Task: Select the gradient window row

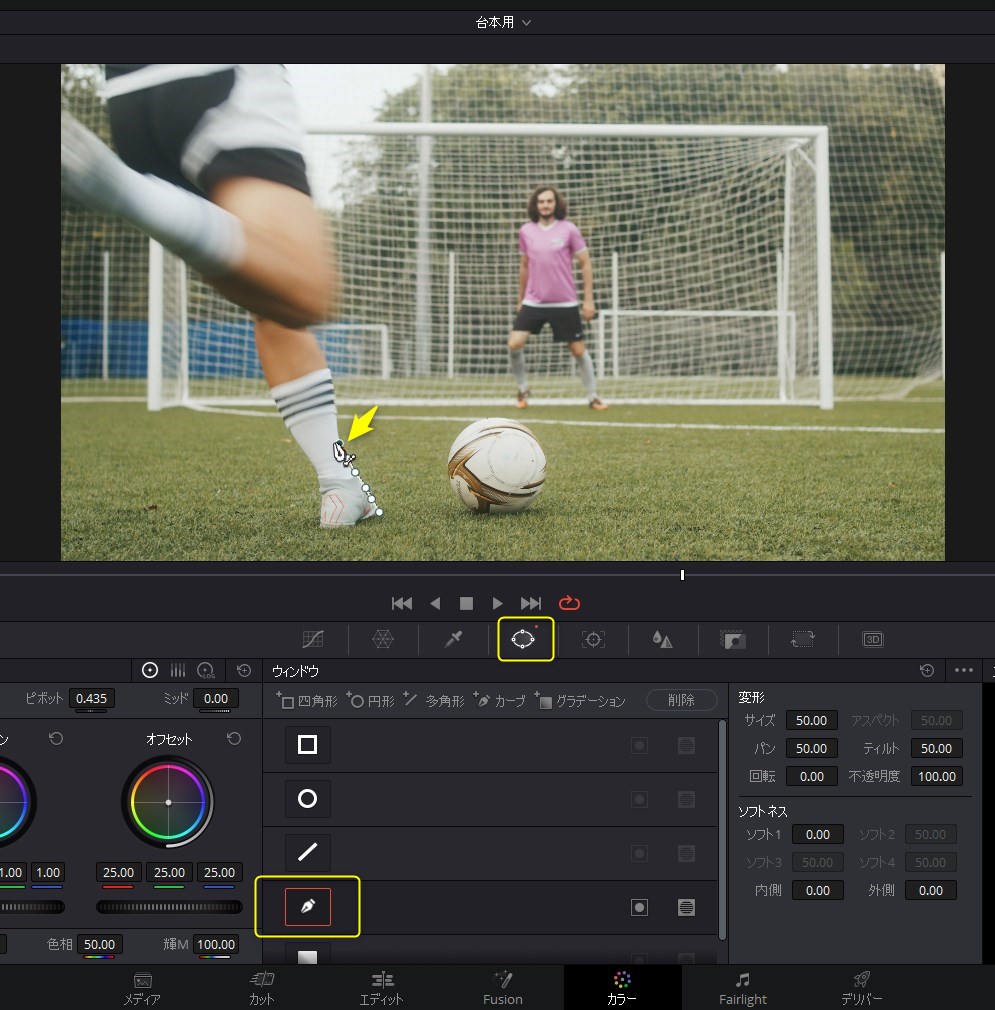Action: 490,951
